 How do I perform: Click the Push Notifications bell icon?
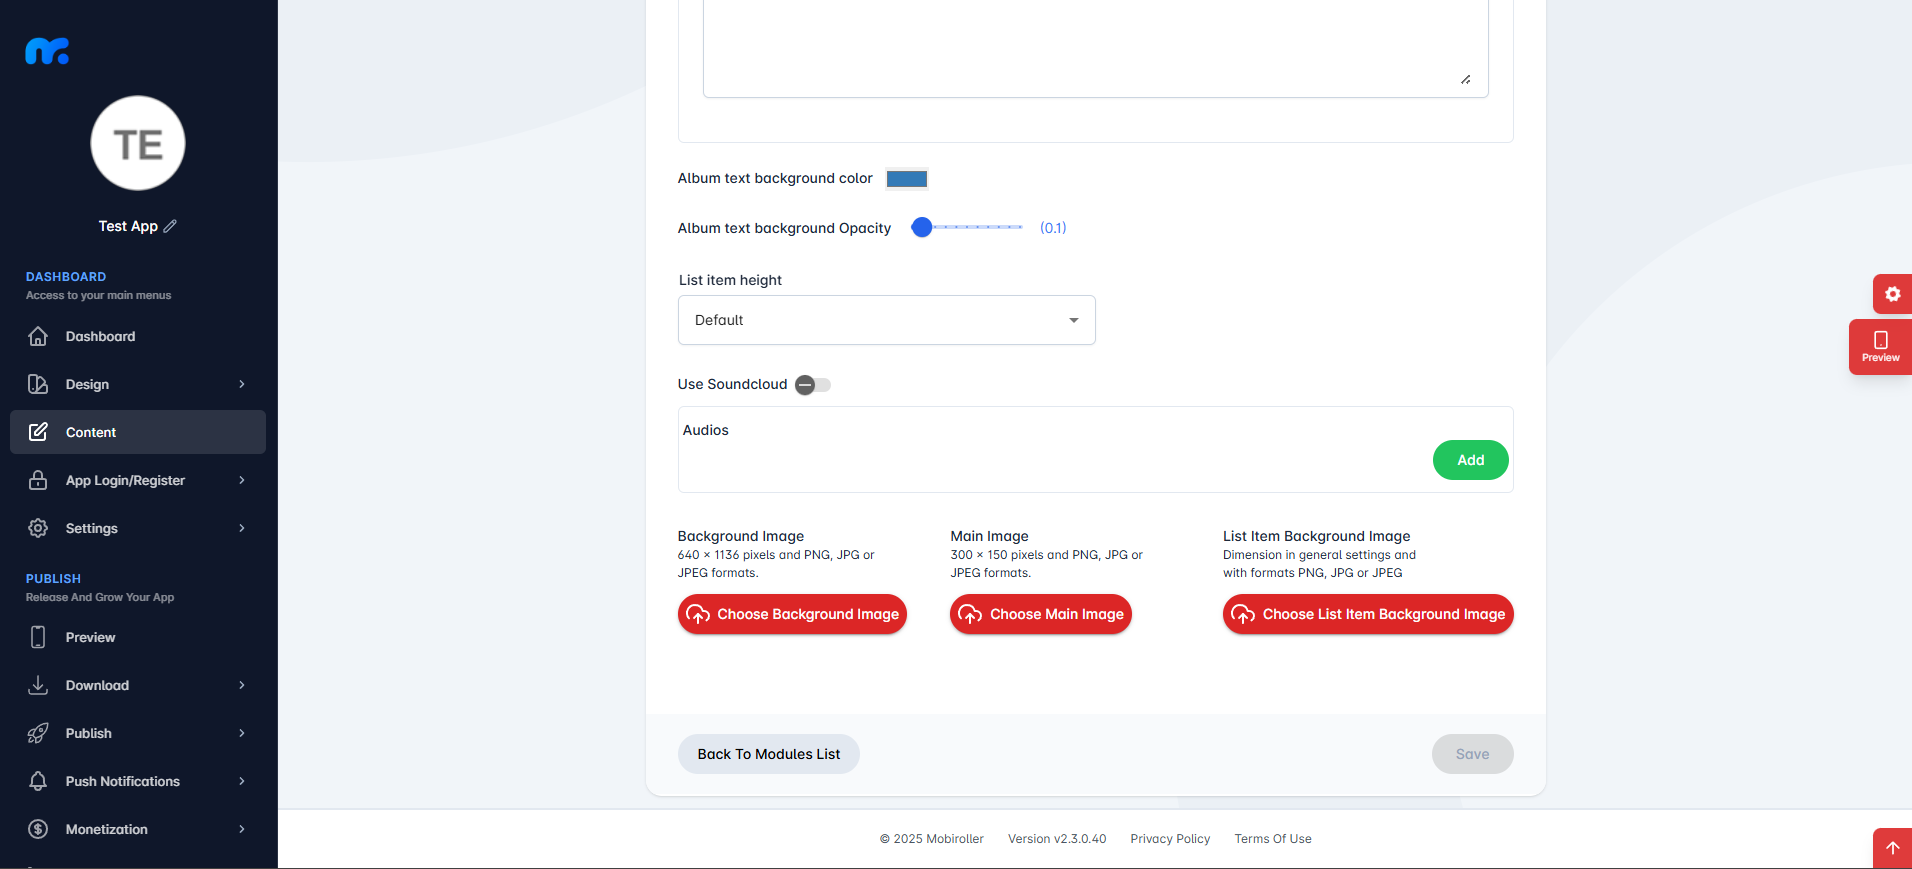click(38, 781)
